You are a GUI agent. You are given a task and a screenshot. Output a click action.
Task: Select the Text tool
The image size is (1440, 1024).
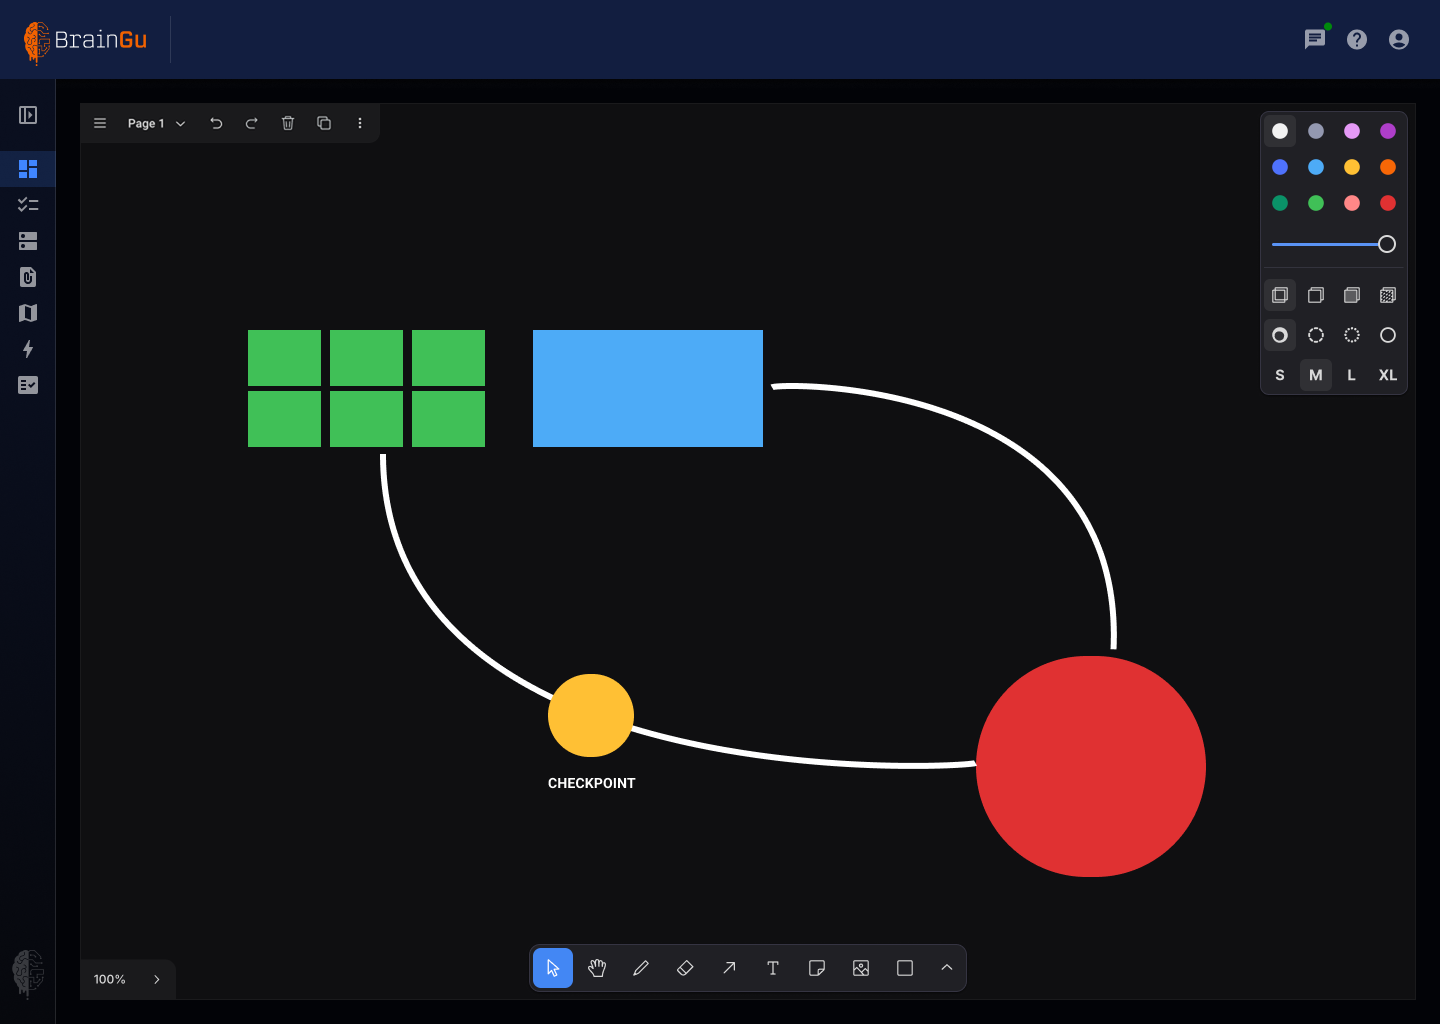[773, 968]
